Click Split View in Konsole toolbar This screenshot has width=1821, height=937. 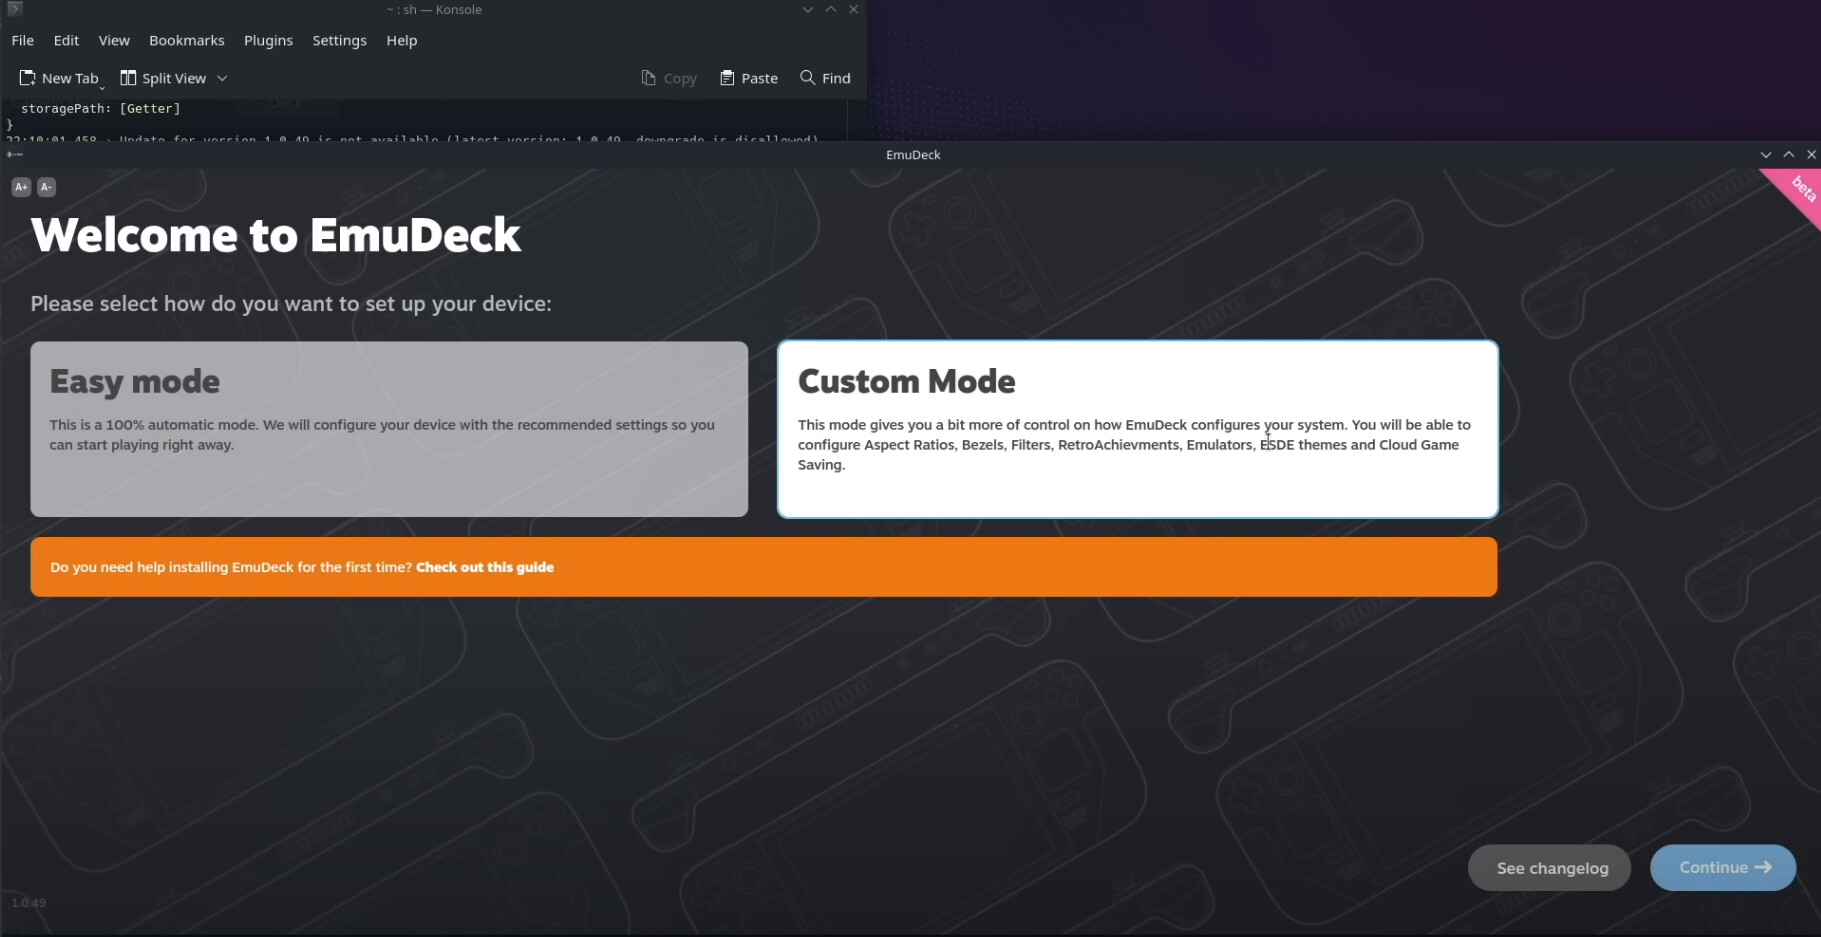[x=163, y=78]
